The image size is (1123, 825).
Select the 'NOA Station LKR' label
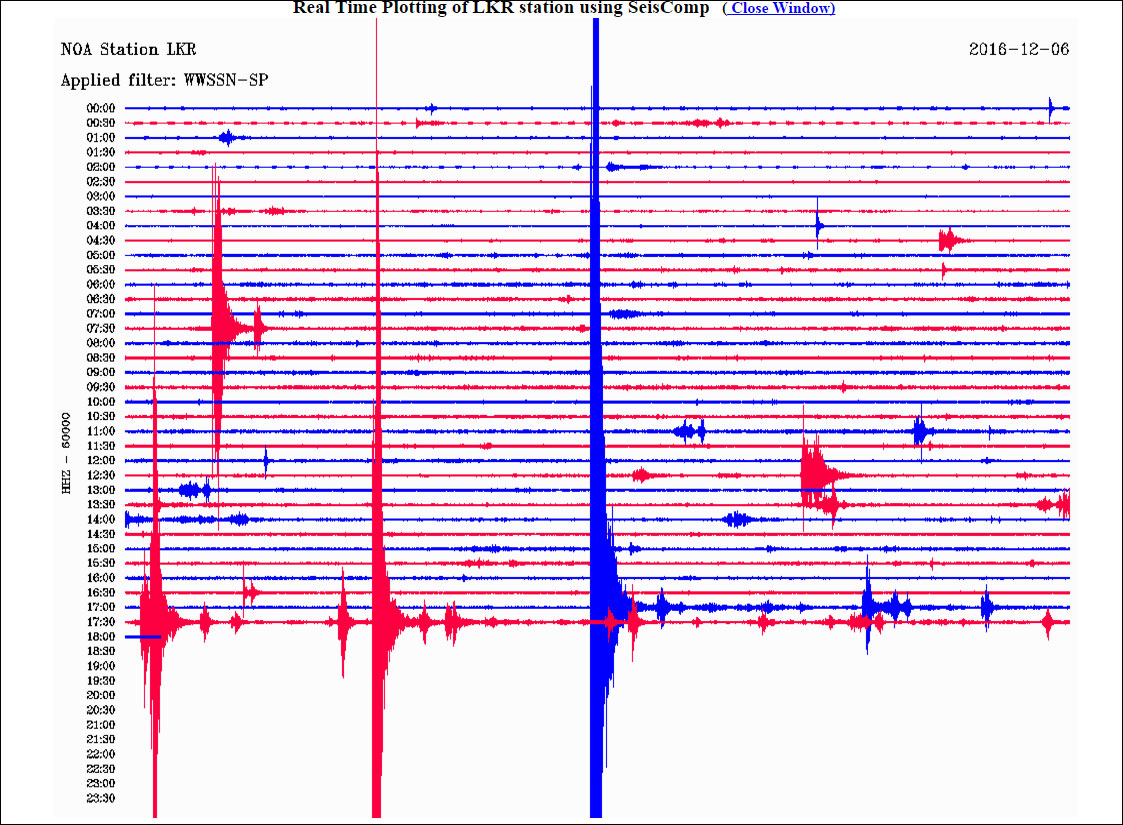[128, 50]
